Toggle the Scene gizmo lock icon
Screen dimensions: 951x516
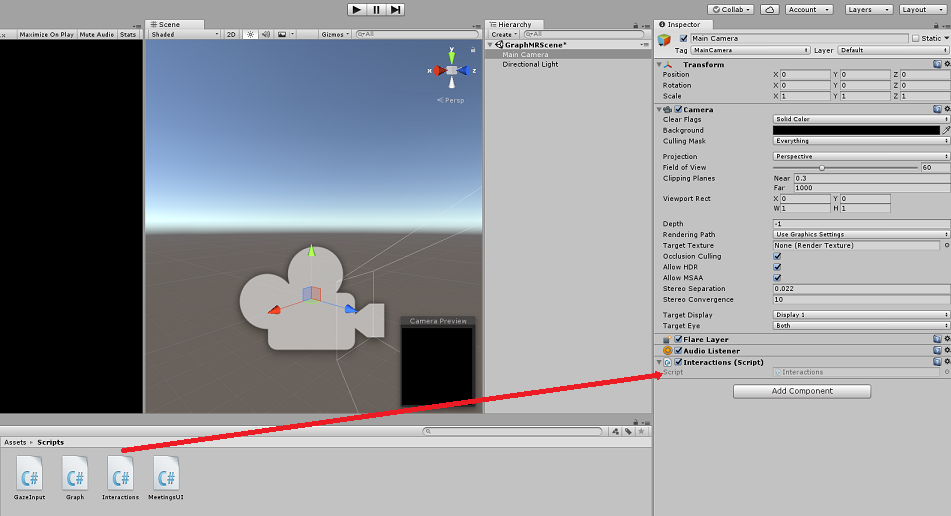(473, 50)
